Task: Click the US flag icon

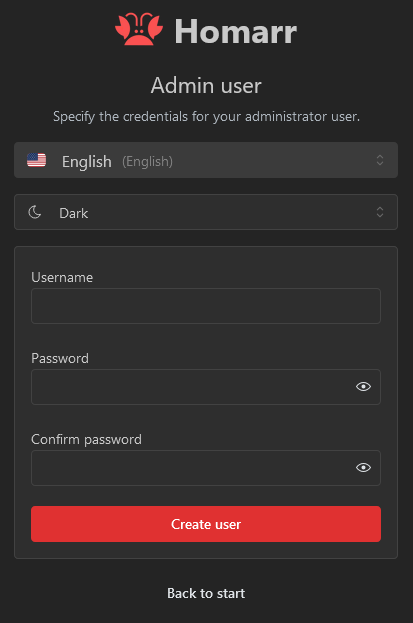Action: point(37,160)
